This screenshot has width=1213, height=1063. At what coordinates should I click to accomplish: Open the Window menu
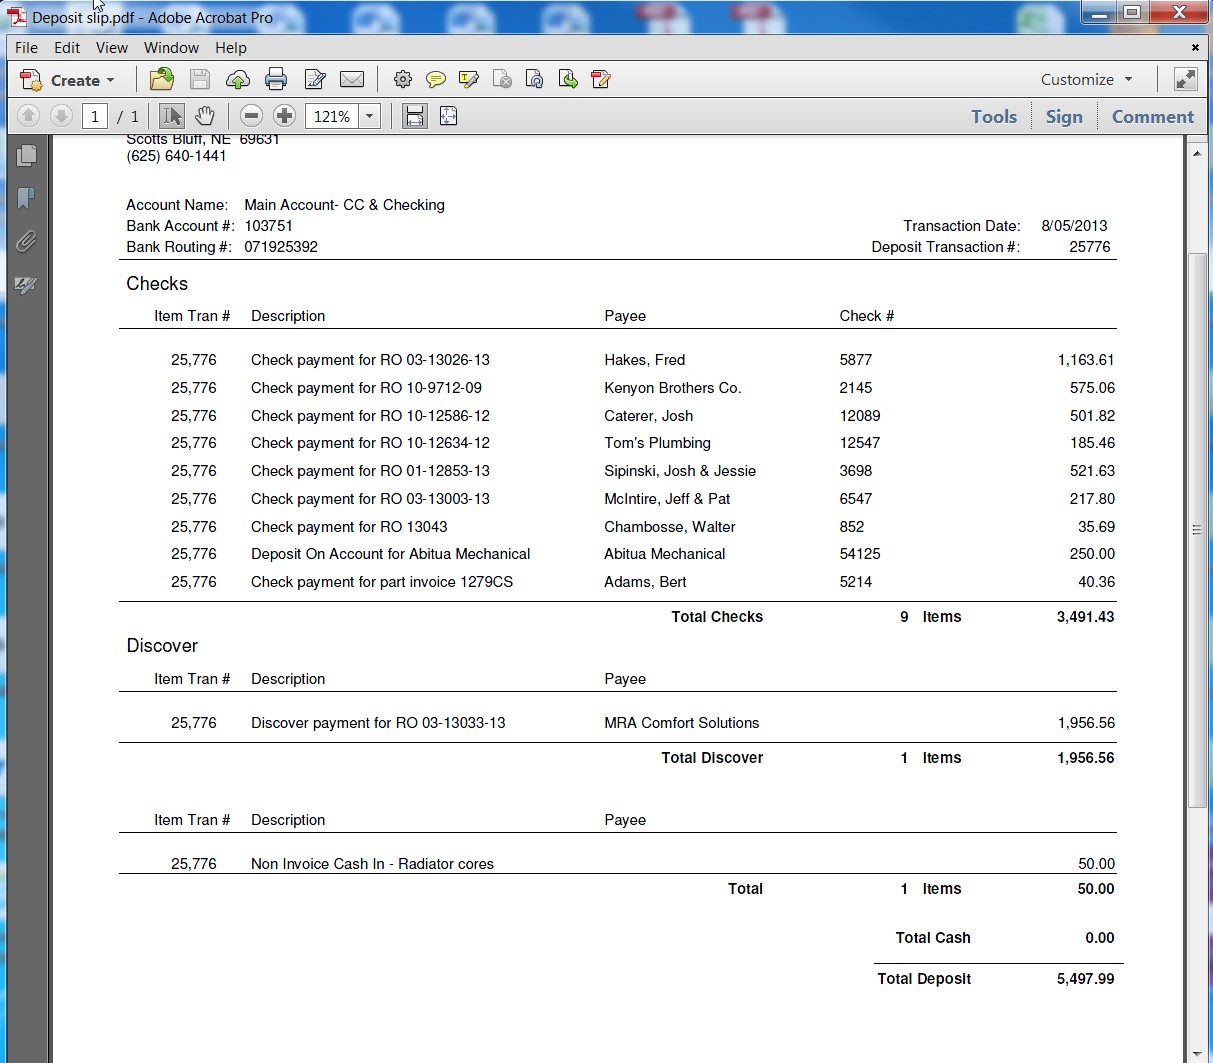171,47
